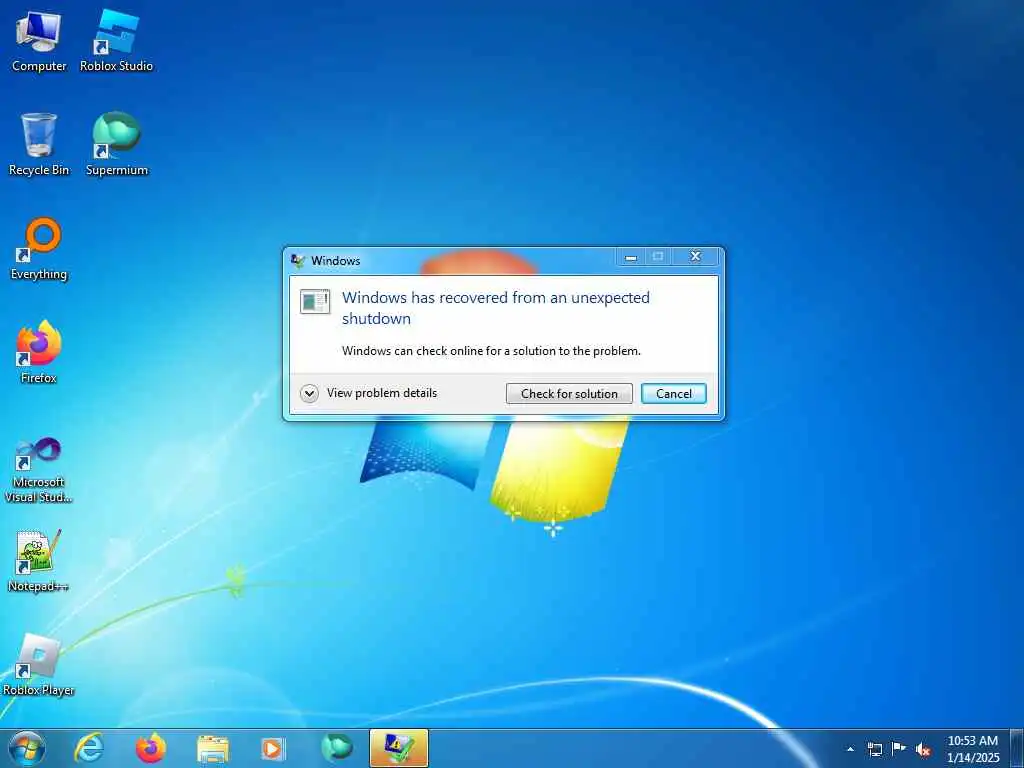The width and height of the screenshot is (1024, 768).
Task: Minimize the Windows dialog
Action: tap(631, 257)
